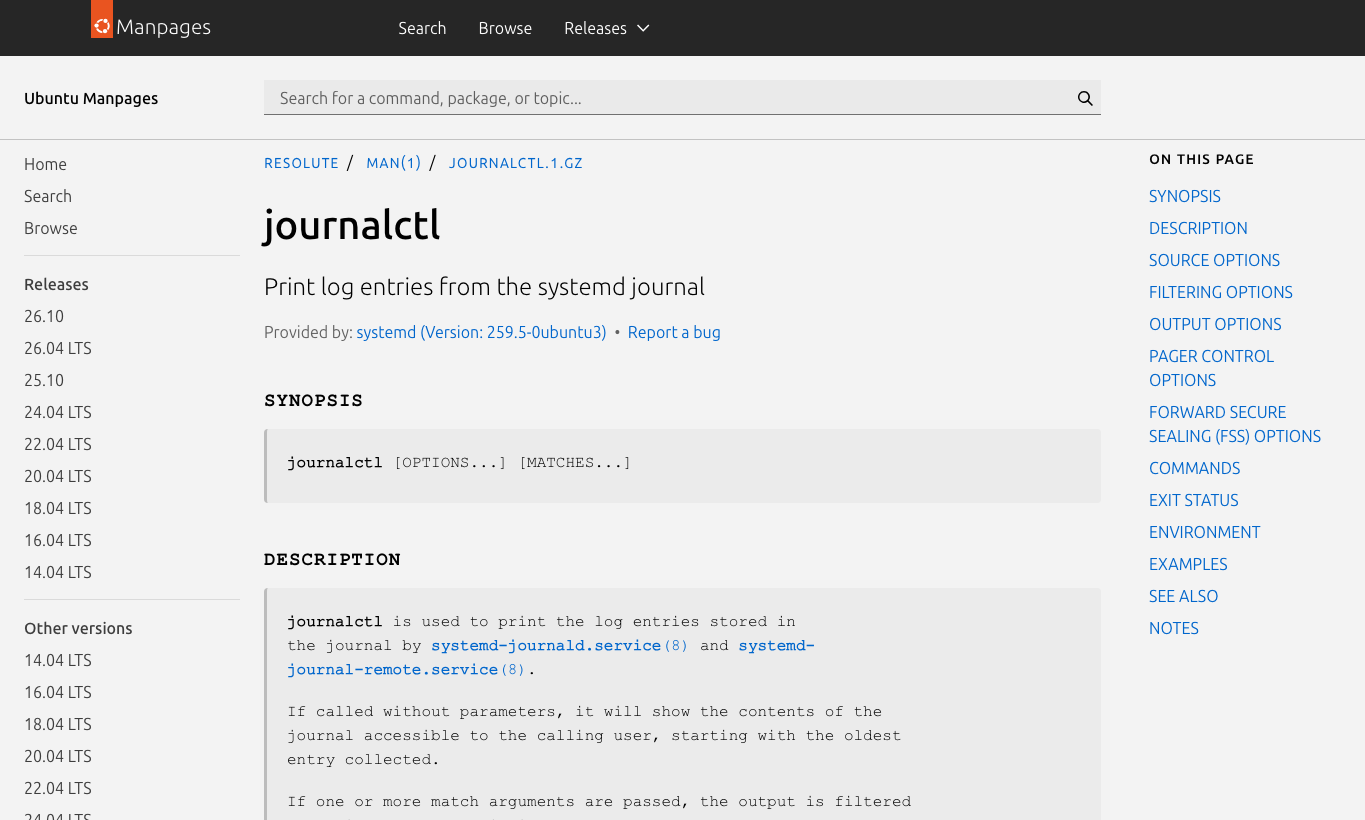Jump to EXIT STATUS section
Viewport: 1365px width, 820px height.
[1194, 500]
